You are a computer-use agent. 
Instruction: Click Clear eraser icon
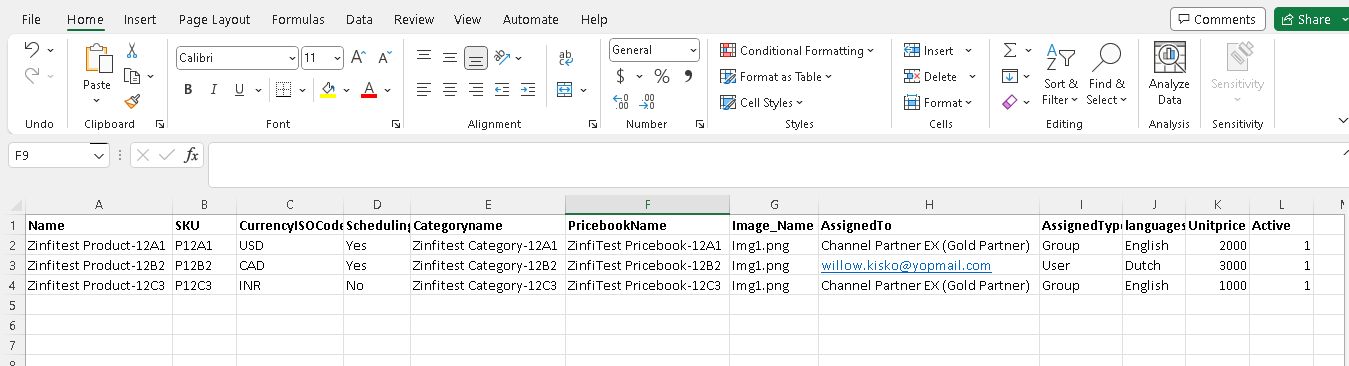1009,102
